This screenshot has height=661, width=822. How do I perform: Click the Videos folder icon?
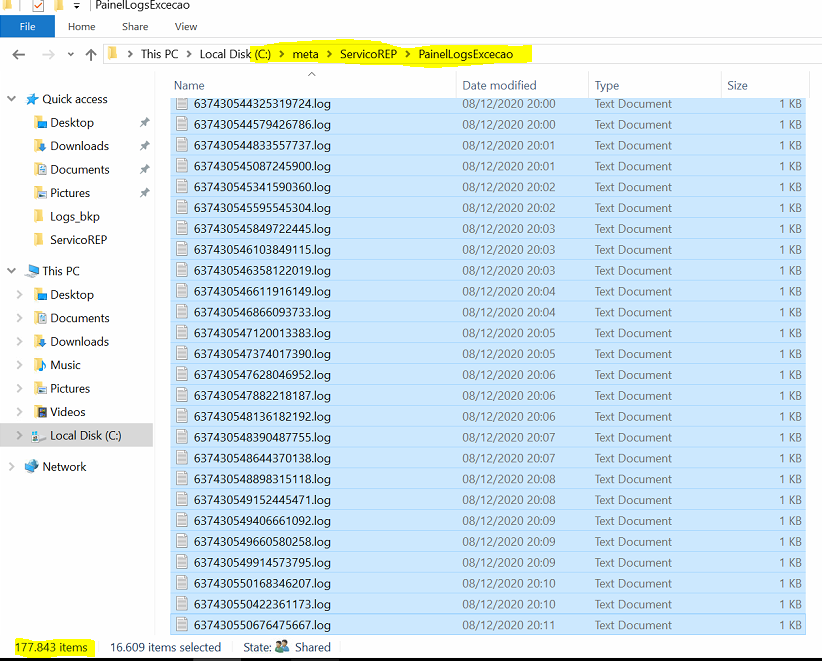41,412
